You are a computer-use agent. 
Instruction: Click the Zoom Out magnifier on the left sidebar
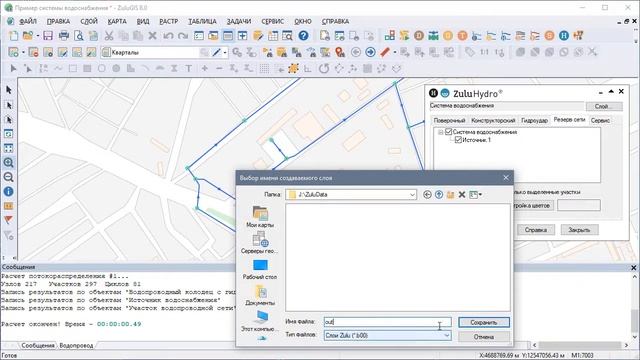[8, 177]
